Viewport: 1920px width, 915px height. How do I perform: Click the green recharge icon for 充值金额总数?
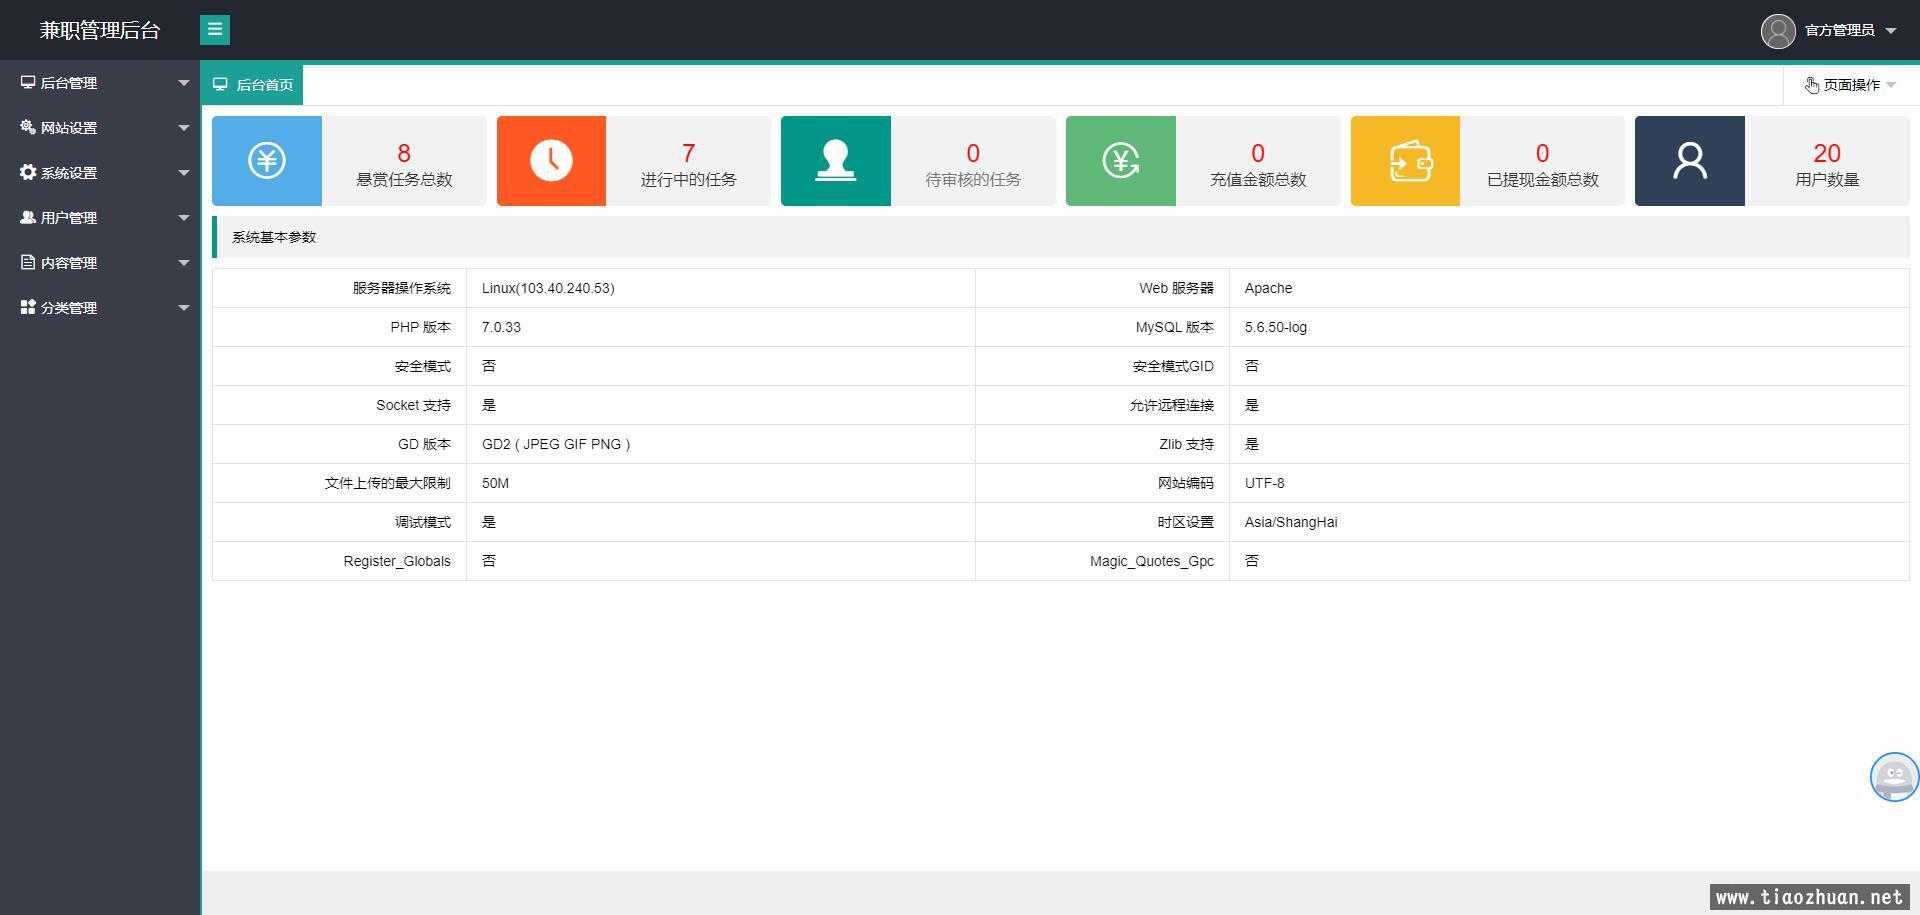point(1121,161)
